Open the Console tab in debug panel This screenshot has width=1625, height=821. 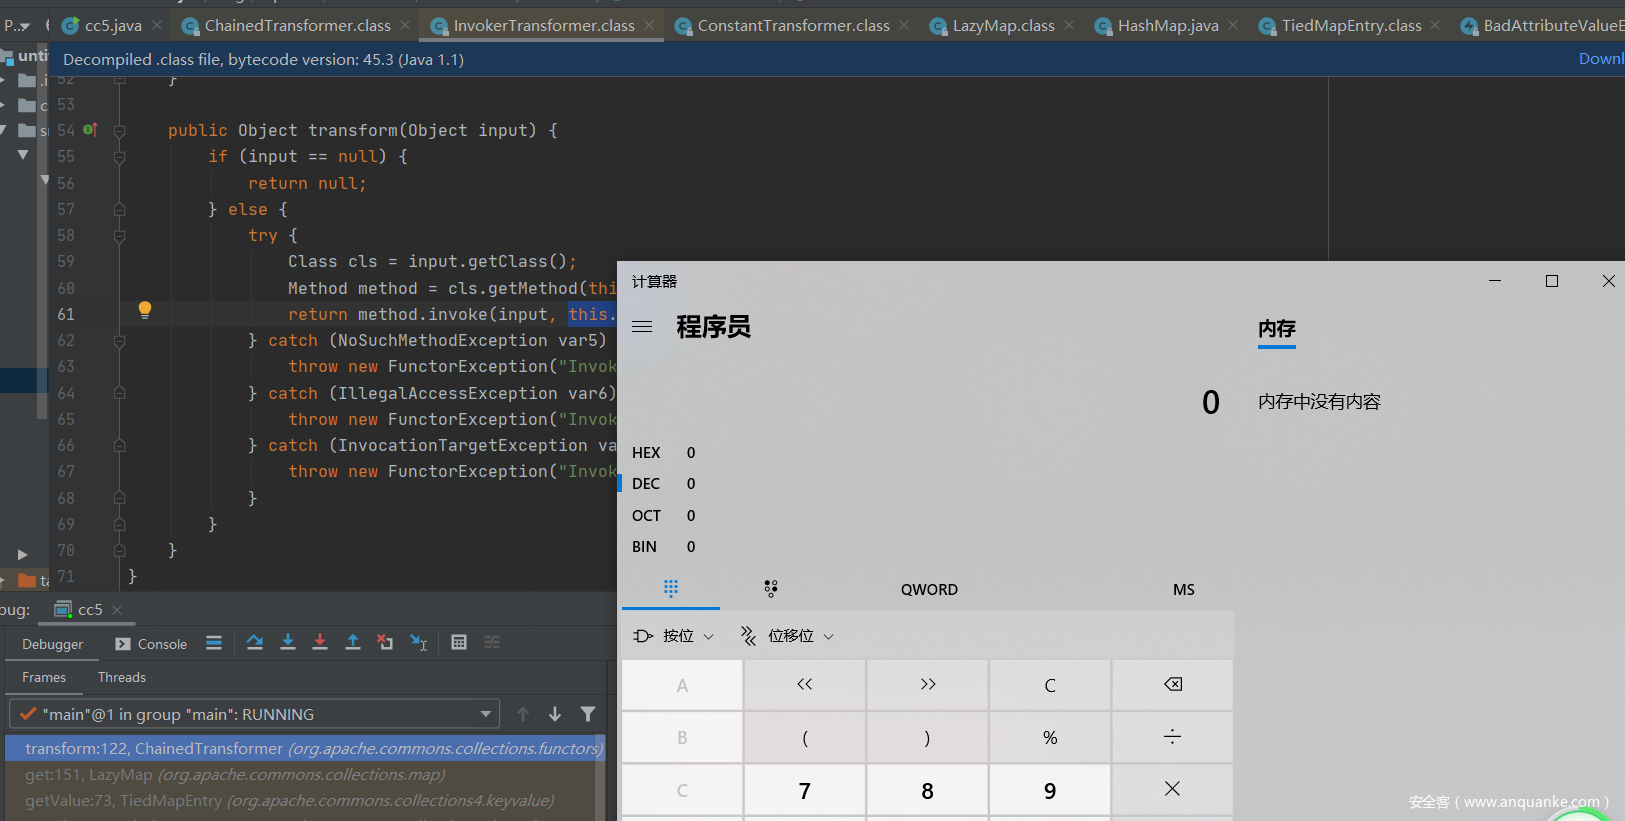click(152, 644)
